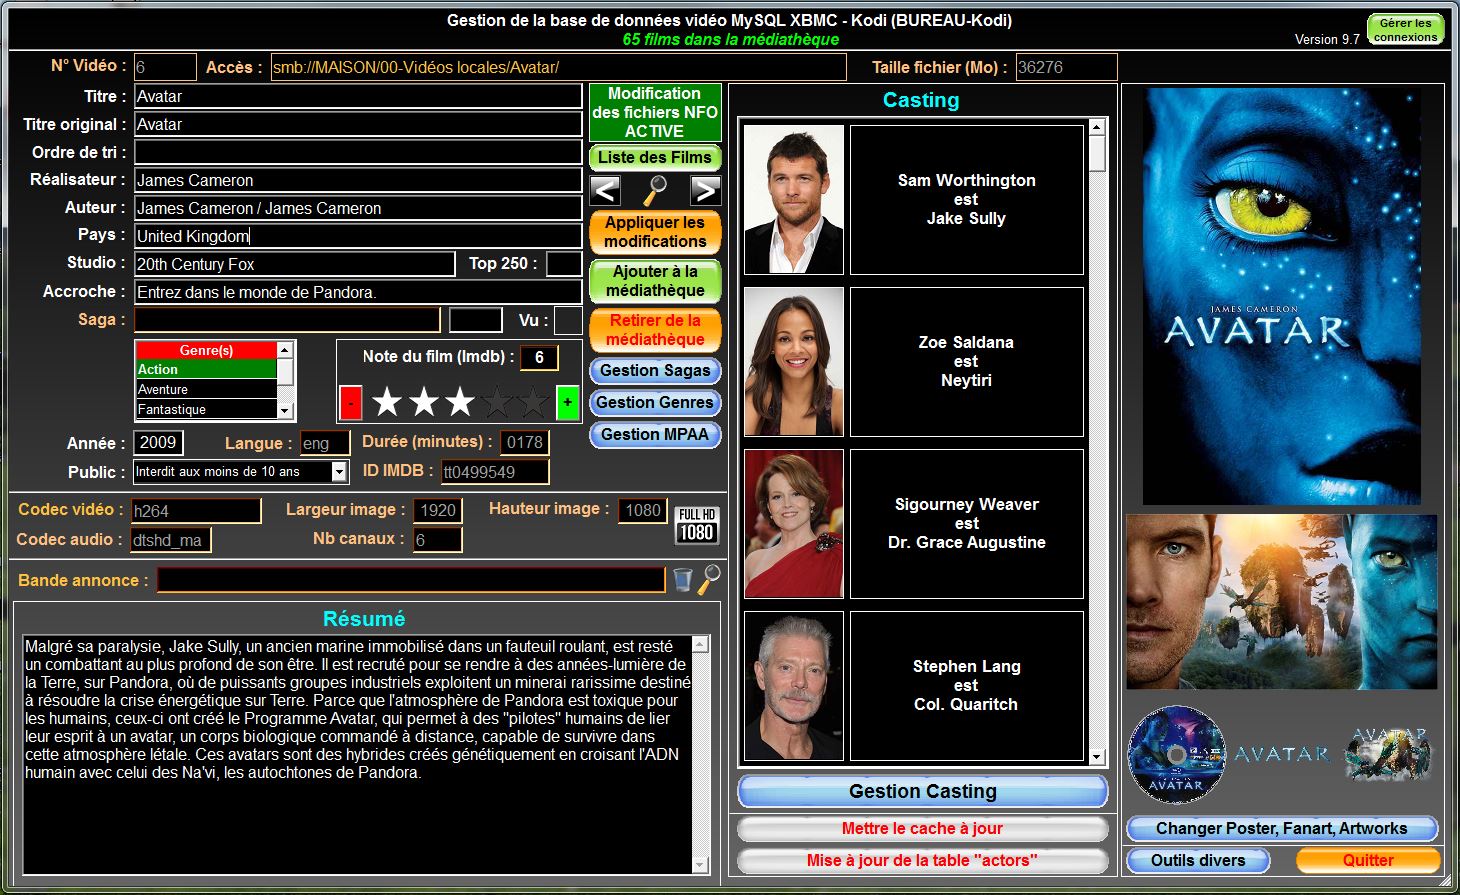Screen dimensions: 1460x895
Task: Decrease film rating with red minus
Action: coord(351,403)
